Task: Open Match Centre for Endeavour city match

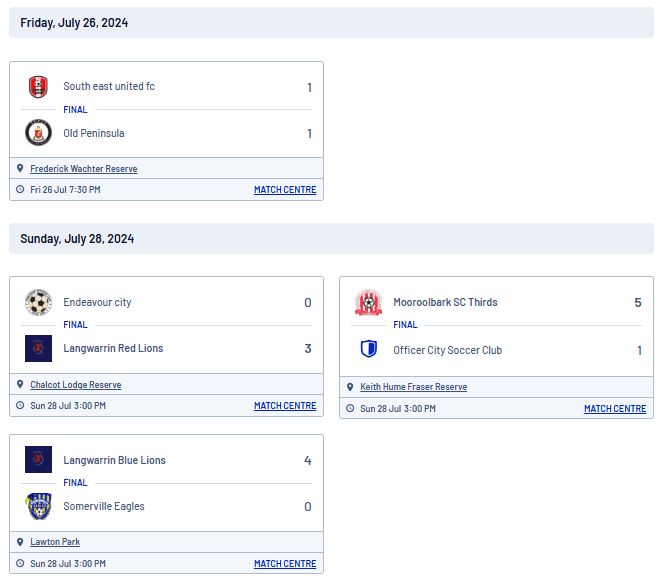Action: click(285, 405)
